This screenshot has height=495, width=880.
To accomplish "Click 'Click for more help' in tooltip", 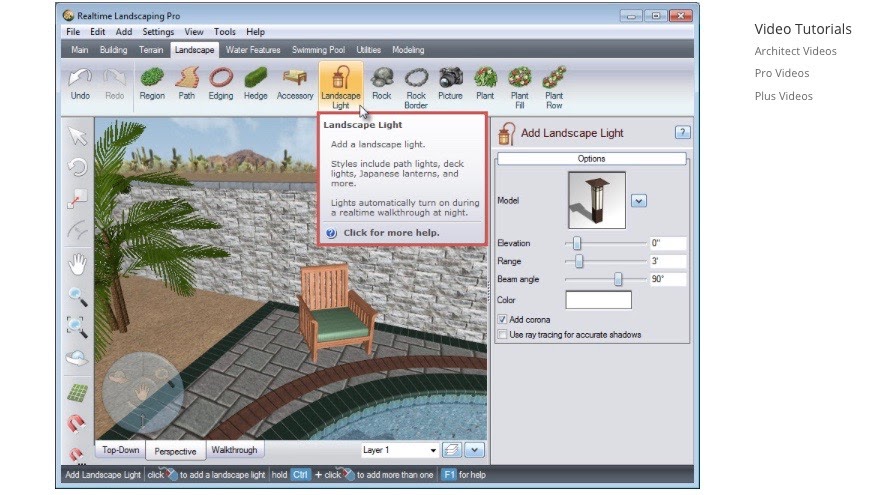I will pyautogui.click(x=391, y=233).
